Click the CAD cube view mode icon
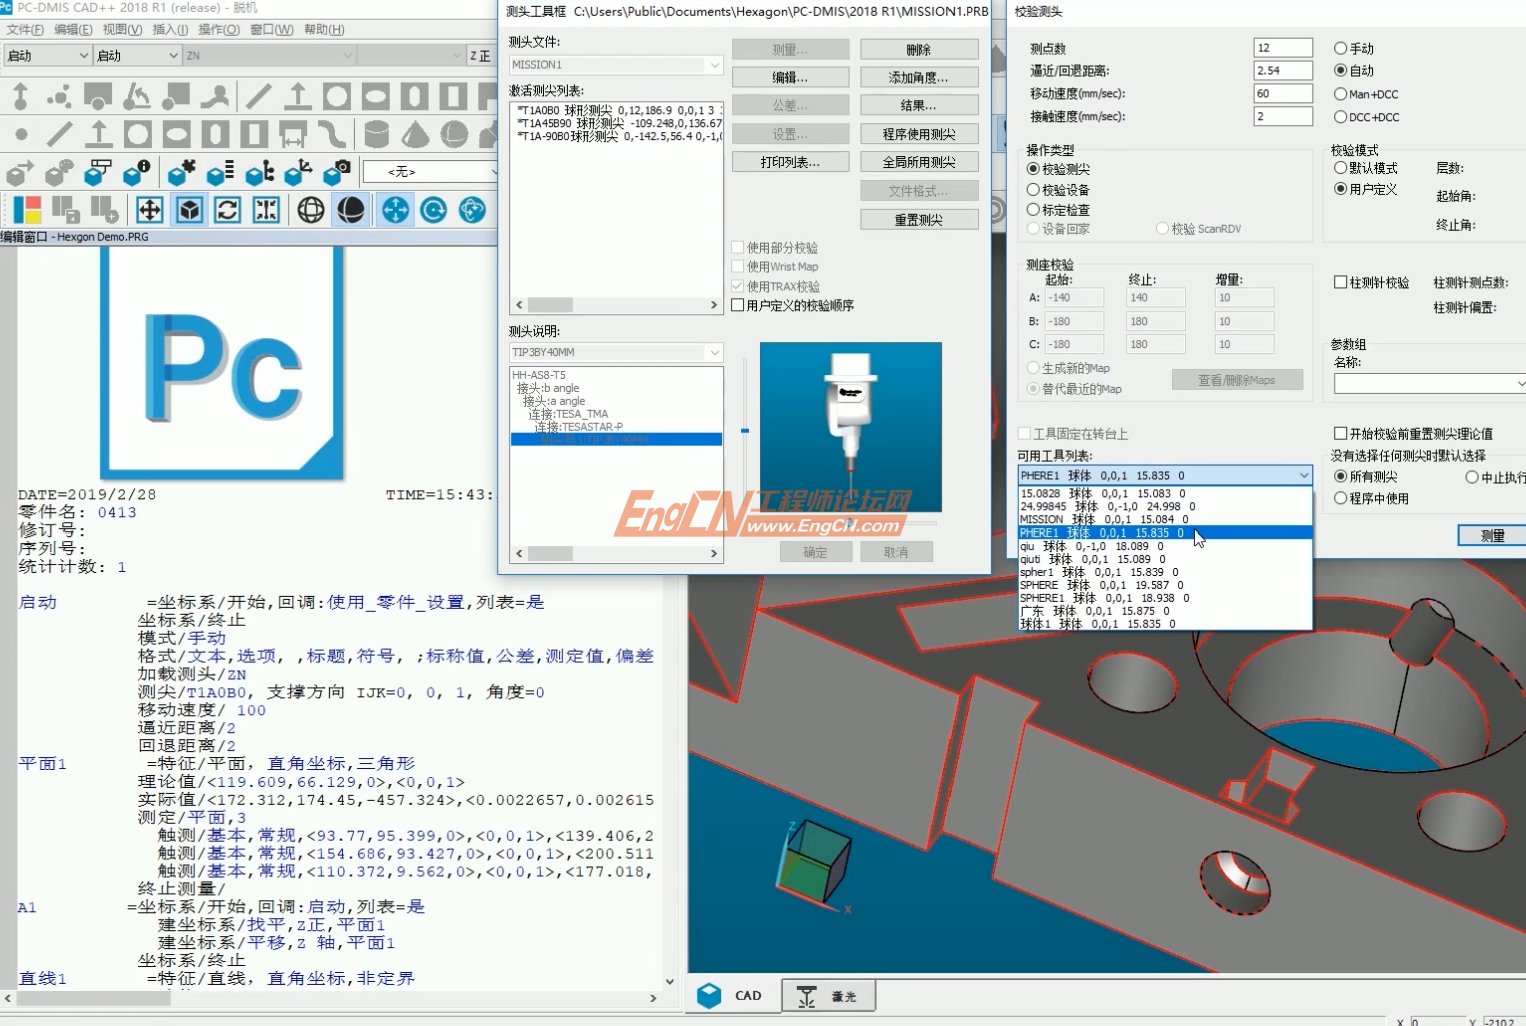Image resolution: width=1526 pixels, height=1026 pixels. tap(188, 210)
